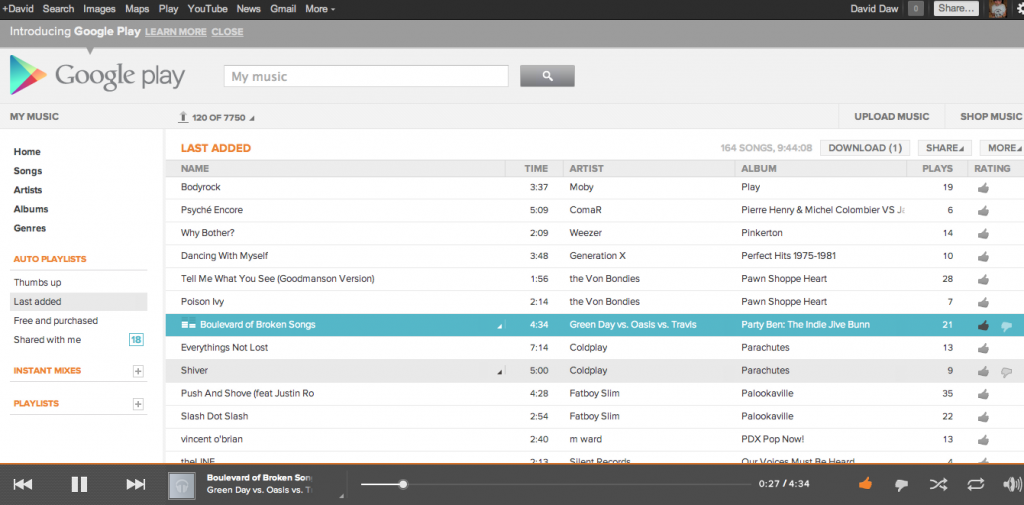Click the volume speaker icon
Screen dimensions: 1024x505
[1012, 484]
